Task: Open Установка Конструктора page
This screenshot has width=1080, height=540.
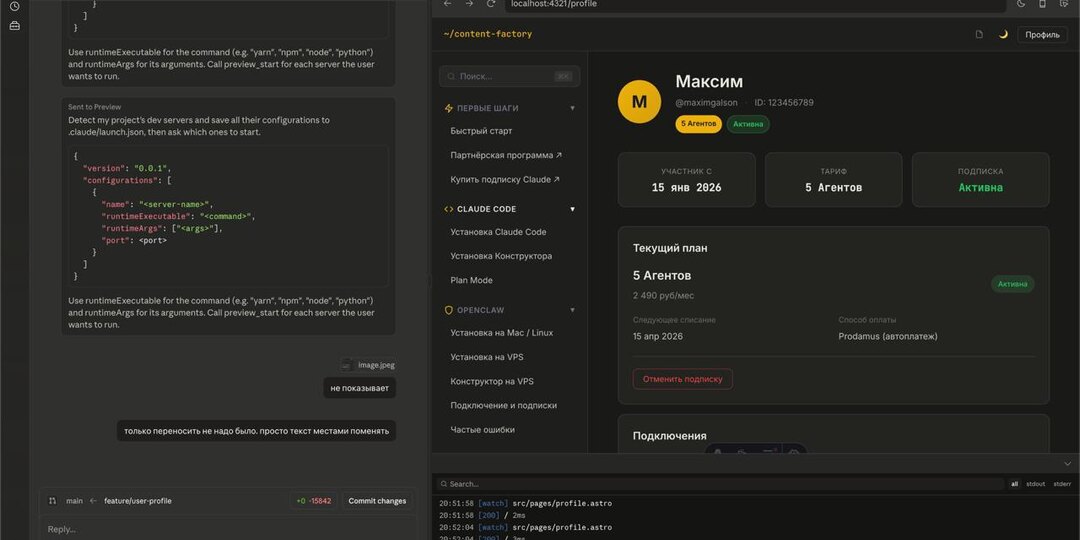Action: 501,256
